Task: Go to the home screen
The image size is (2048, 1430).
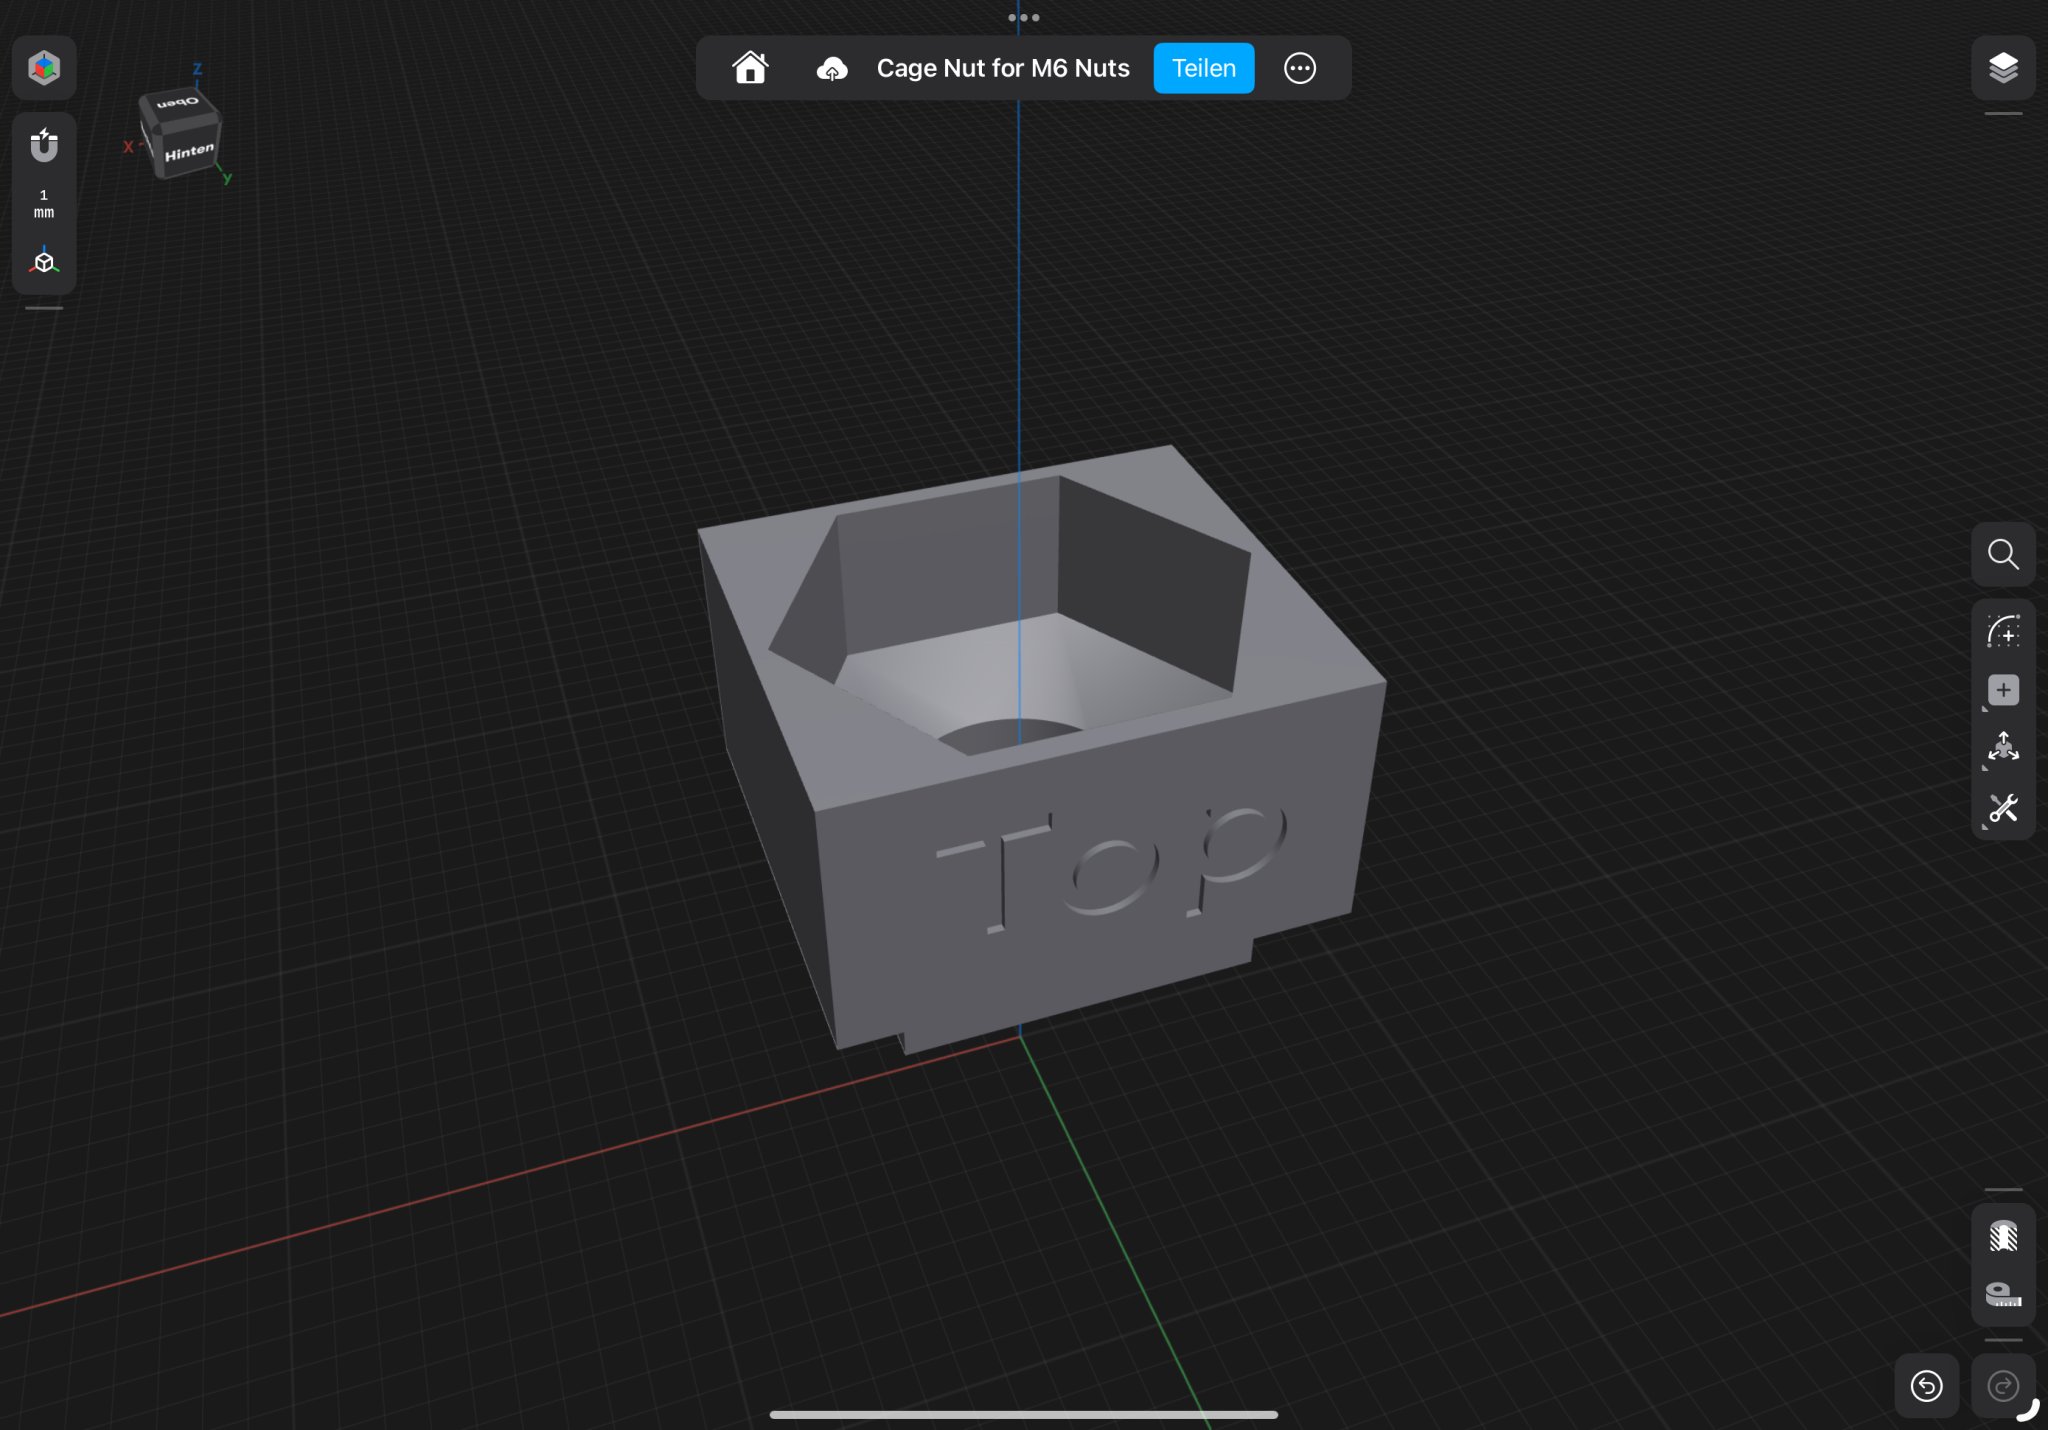Action: [750, 68]
